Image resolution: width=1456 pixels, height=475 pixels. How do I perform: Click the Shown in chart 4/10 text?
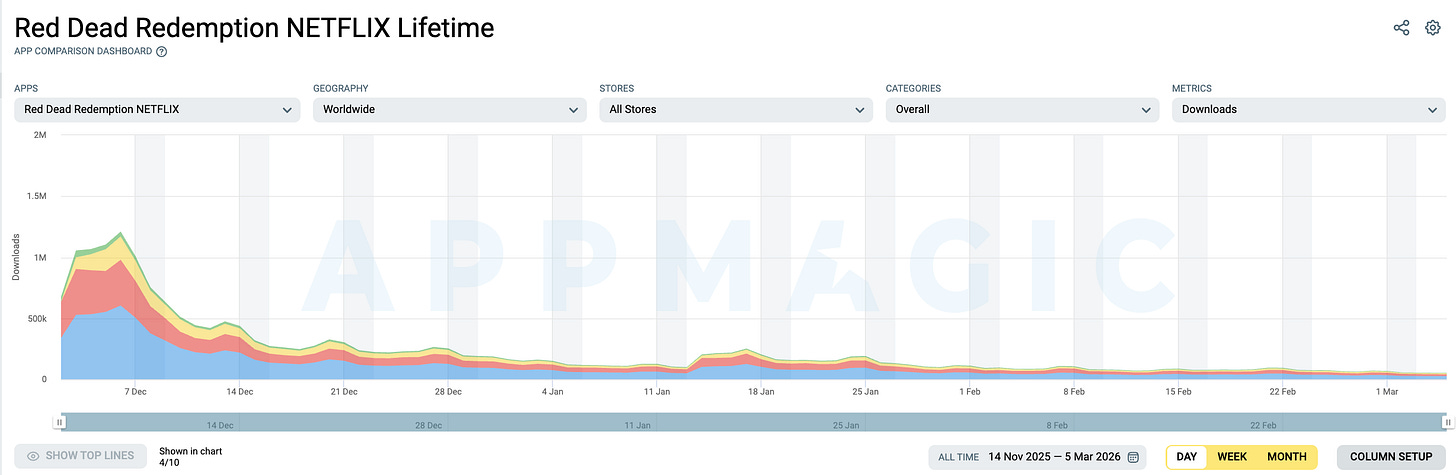(x=190, y=457)
